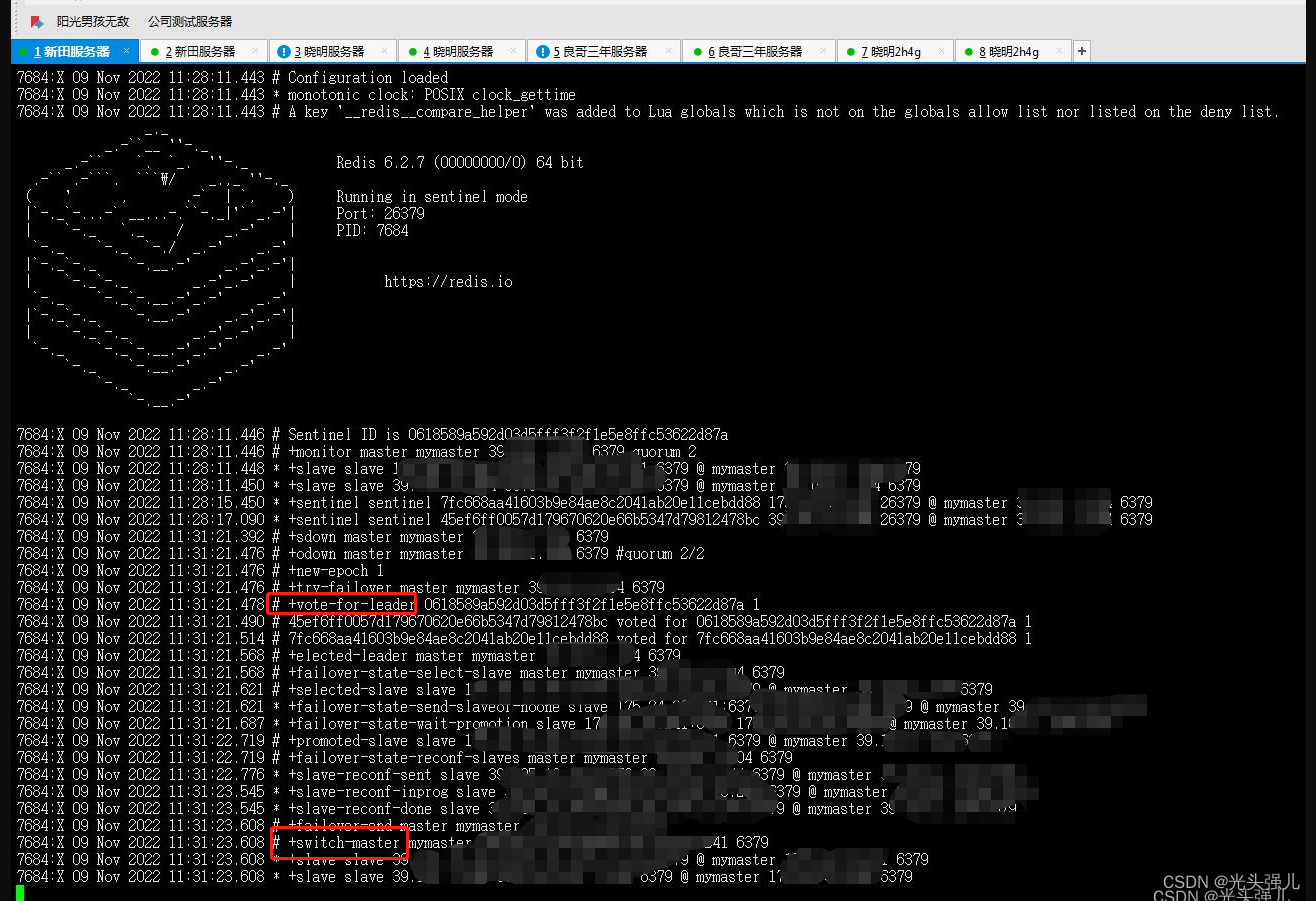
Task: Click the '+failover-state-send-slaveof-noone' line
Action: point(520,706)
